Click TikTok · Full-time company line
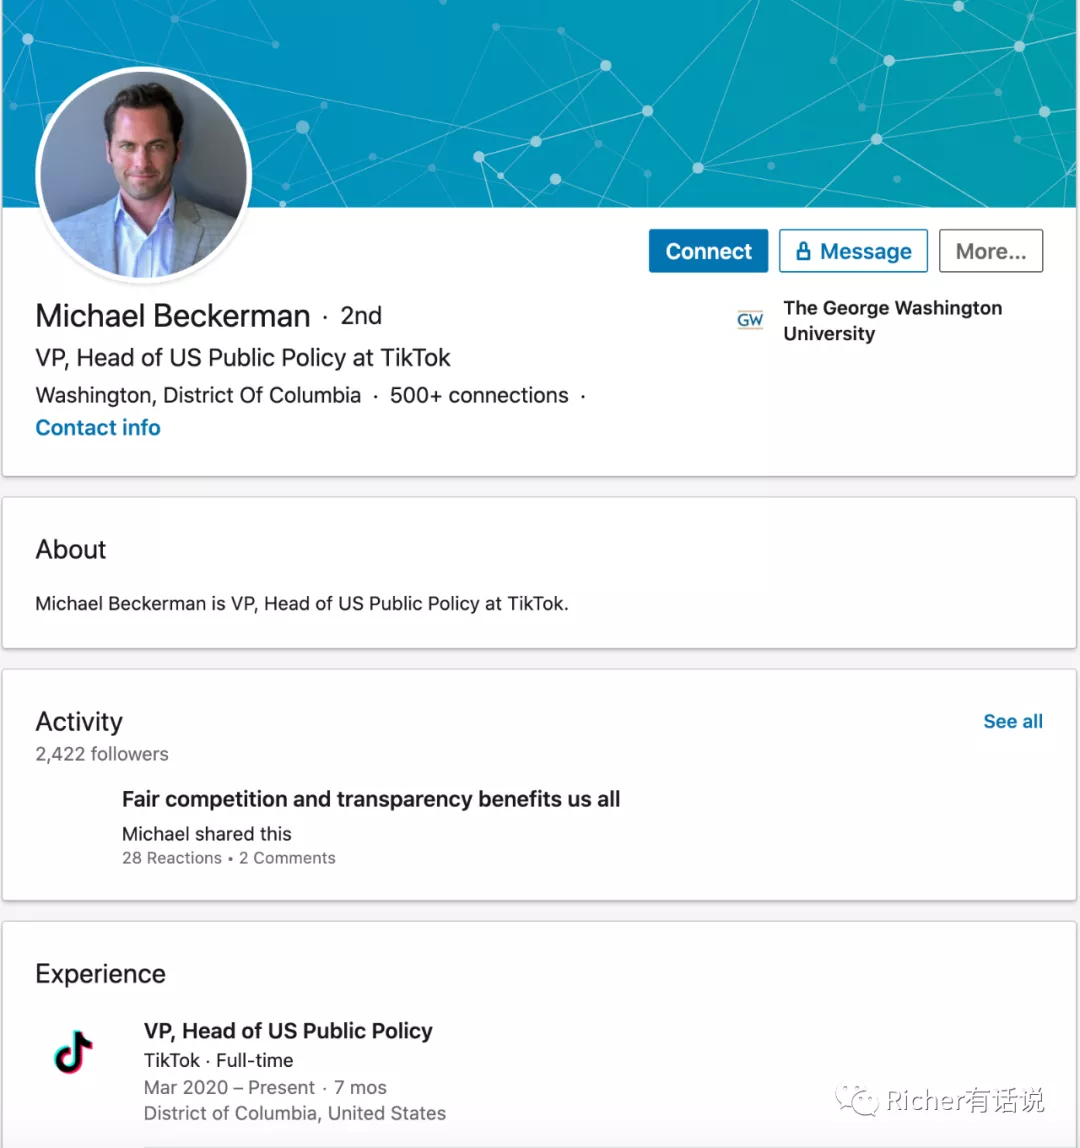 pos(219,1060)
